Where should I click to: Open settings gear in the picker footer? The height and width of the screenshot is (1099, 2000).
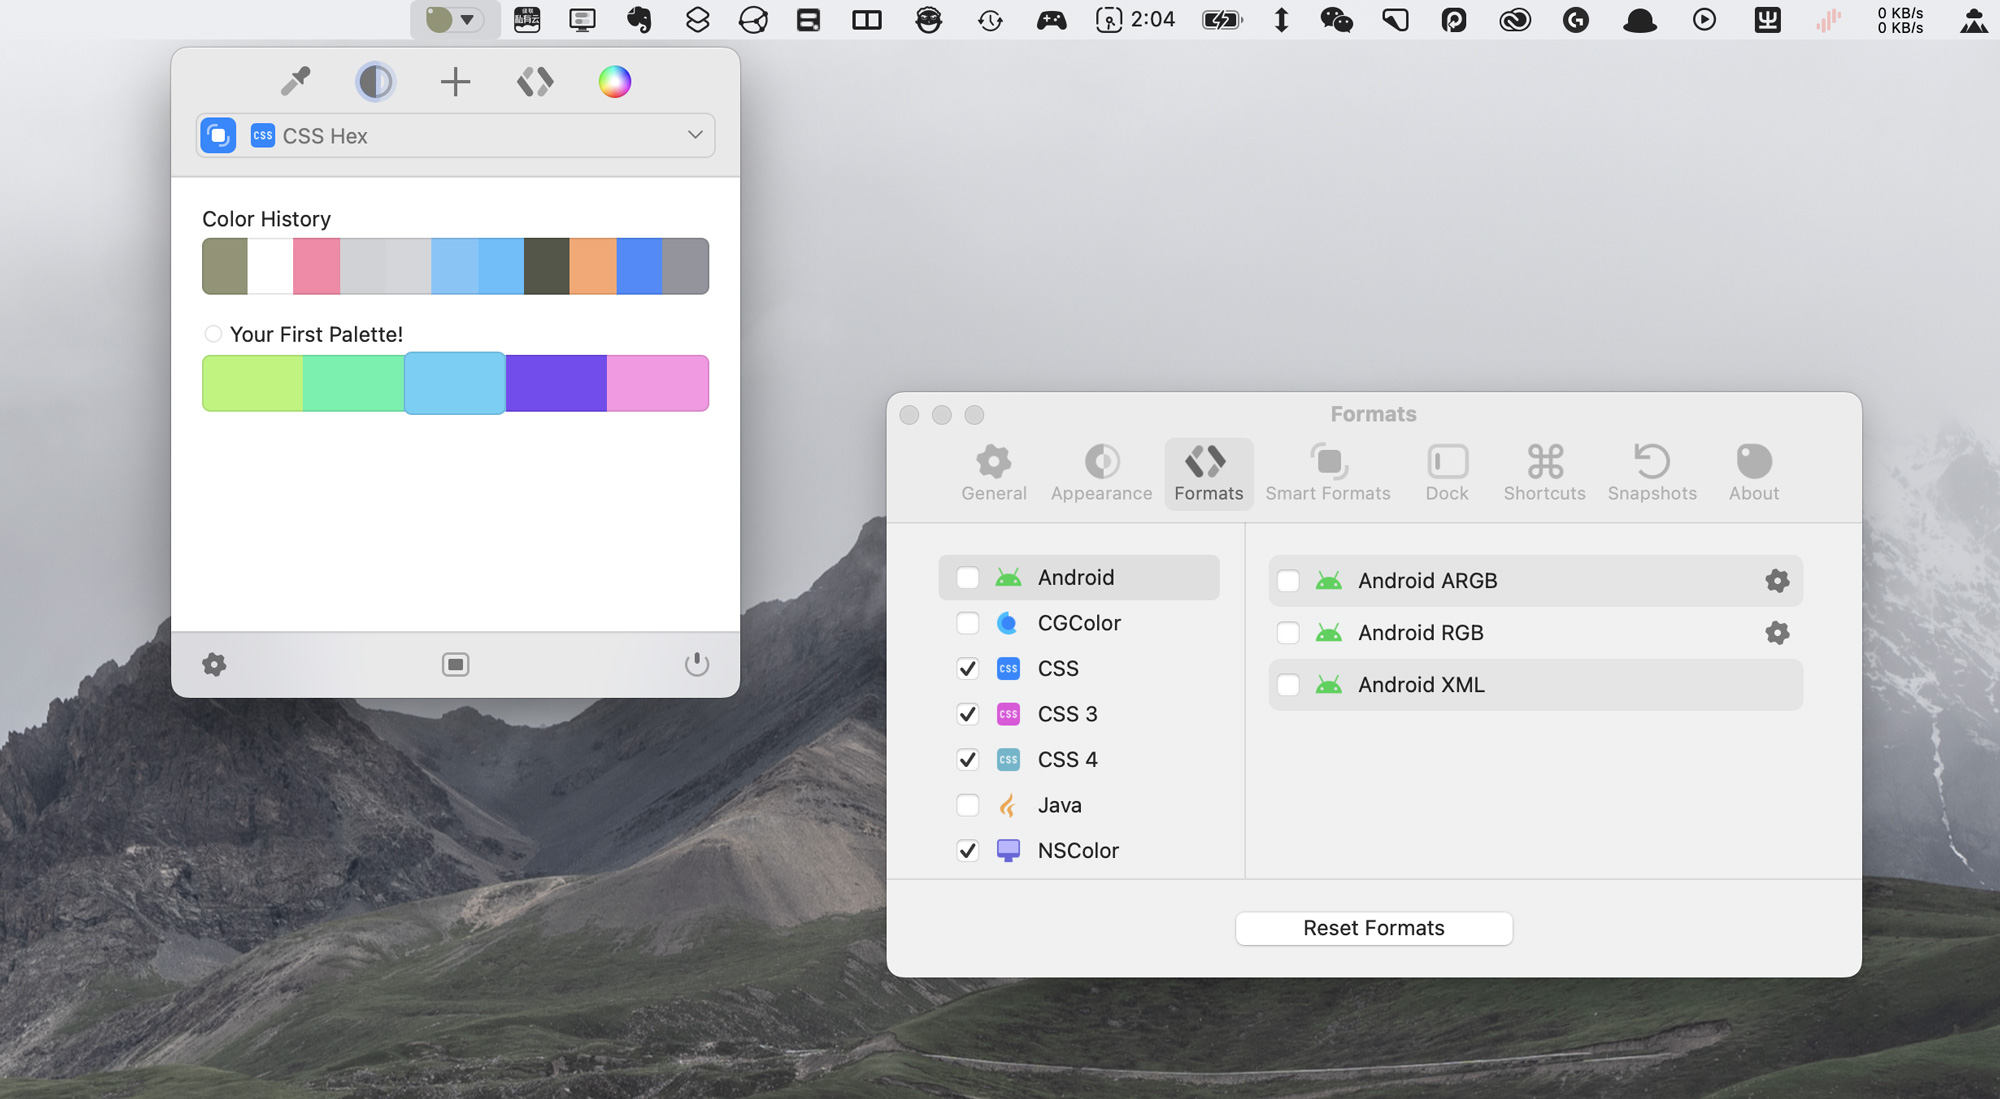tap(214, 665)
